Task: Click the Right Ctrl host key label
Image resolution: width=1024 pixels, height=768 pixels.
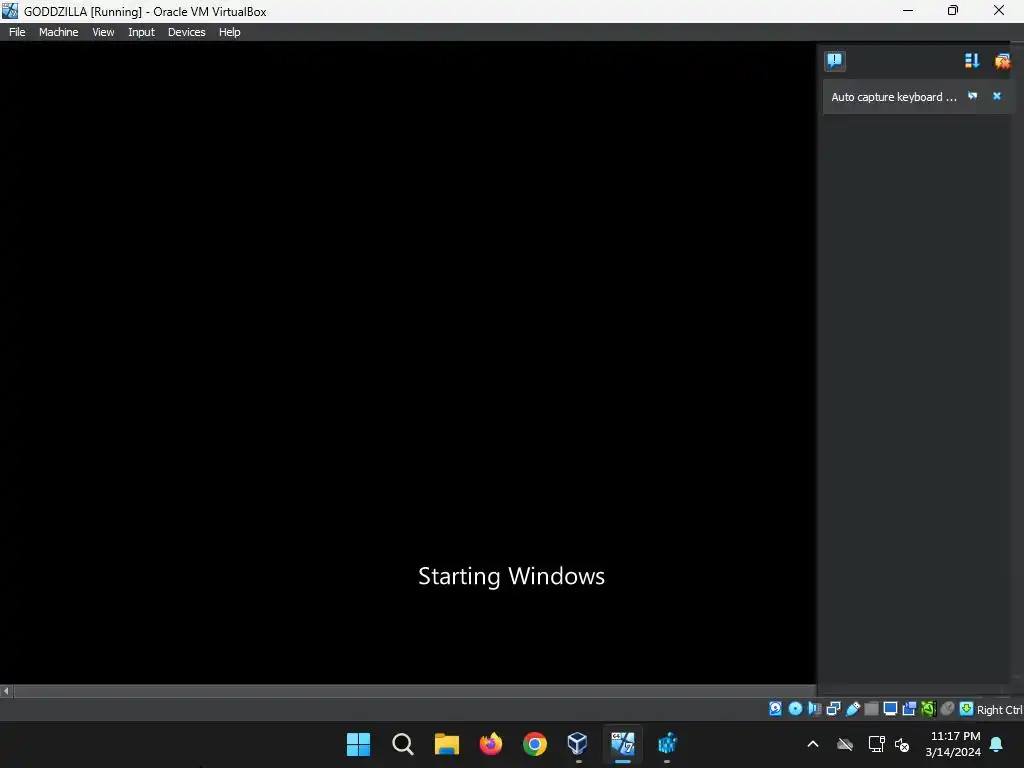Action: (999, 710)
